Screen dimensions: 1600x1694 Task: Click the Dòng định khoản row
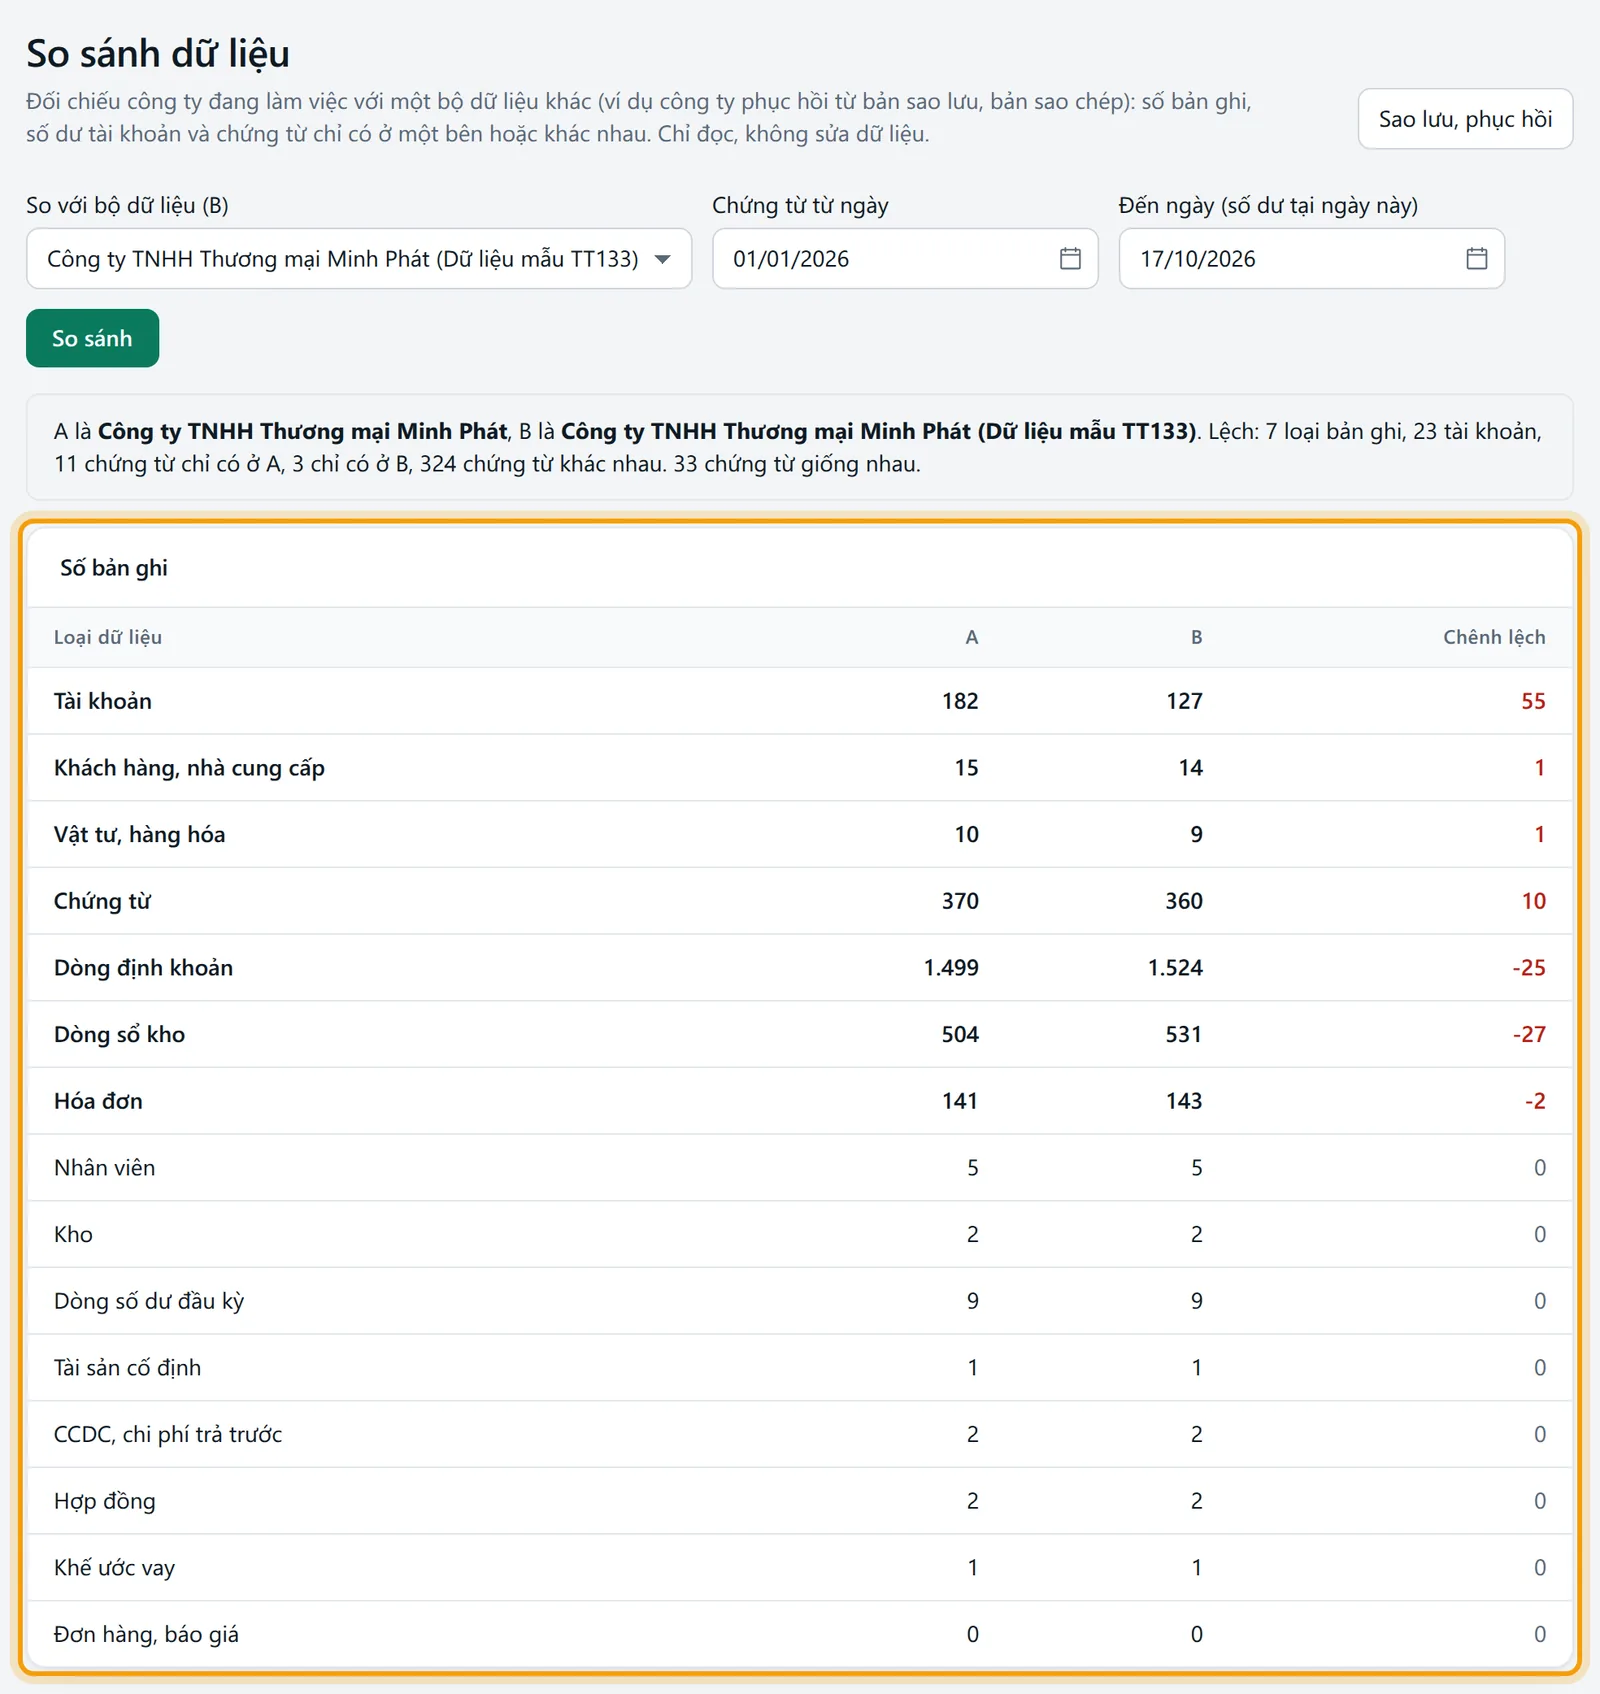(x=799, y=968)
